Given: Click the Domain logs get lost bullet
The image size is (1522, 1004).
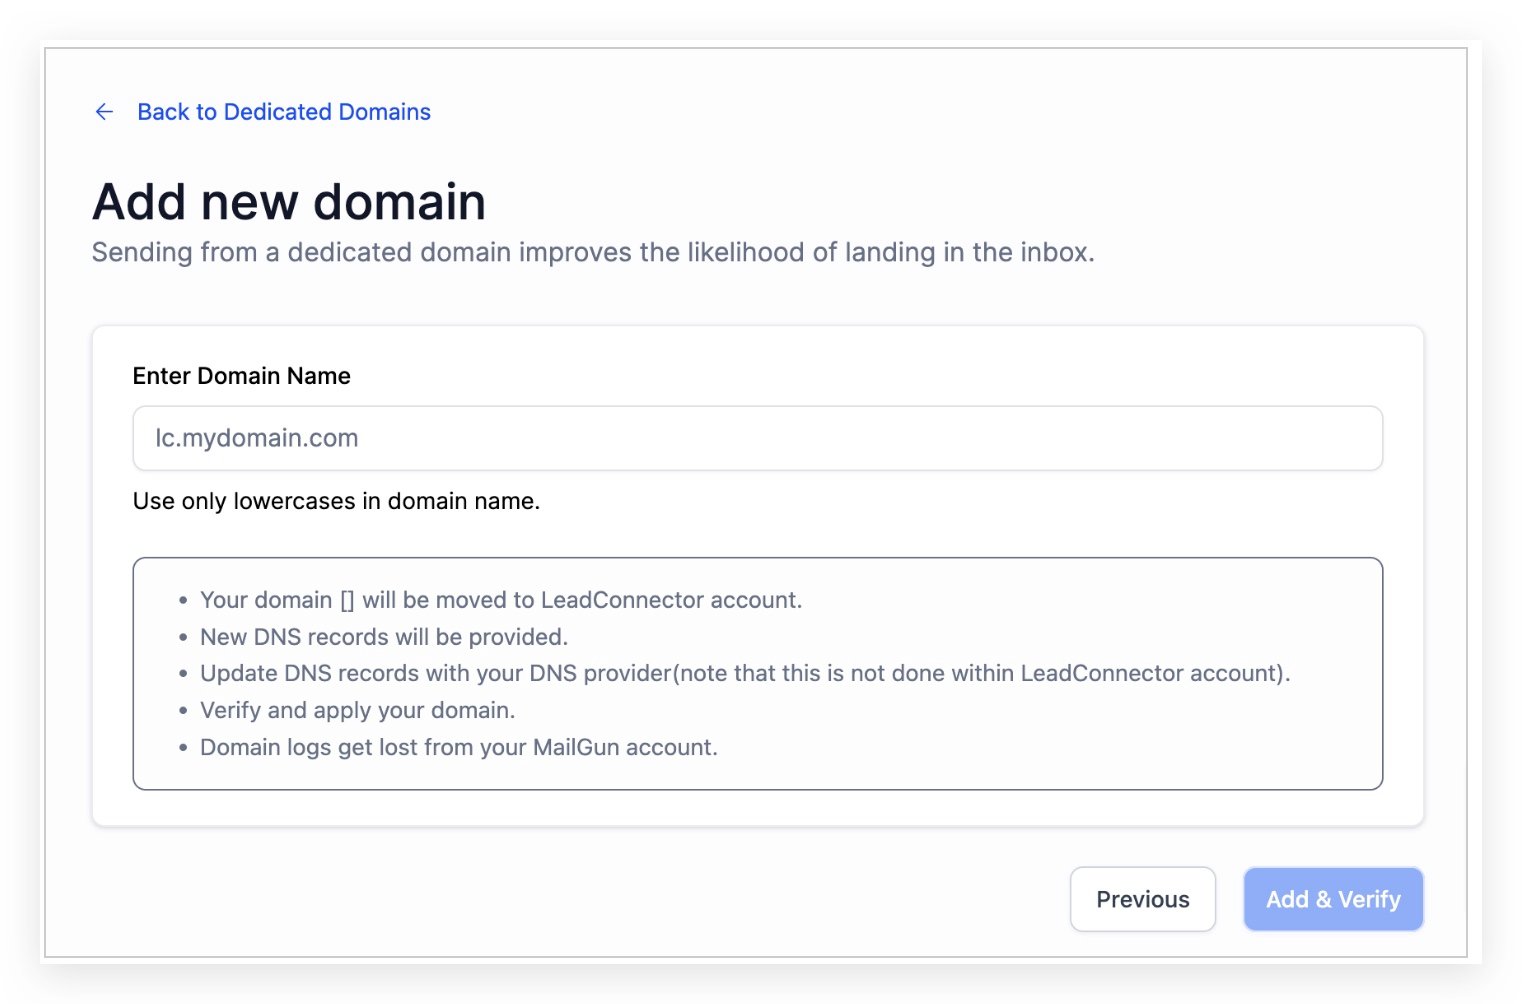Looking at the screenshot, I should click(x=458, y=747).
